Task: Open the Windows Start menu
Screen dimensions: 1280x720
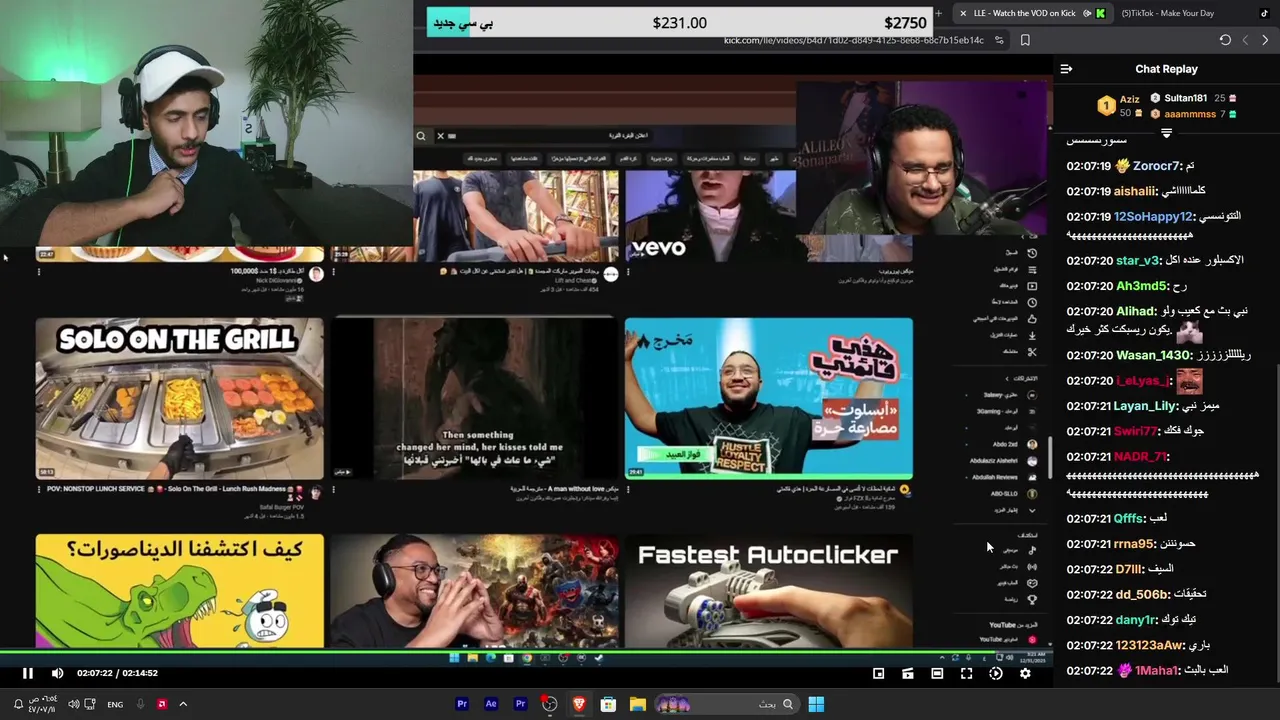Action: (x=816, y=704)
